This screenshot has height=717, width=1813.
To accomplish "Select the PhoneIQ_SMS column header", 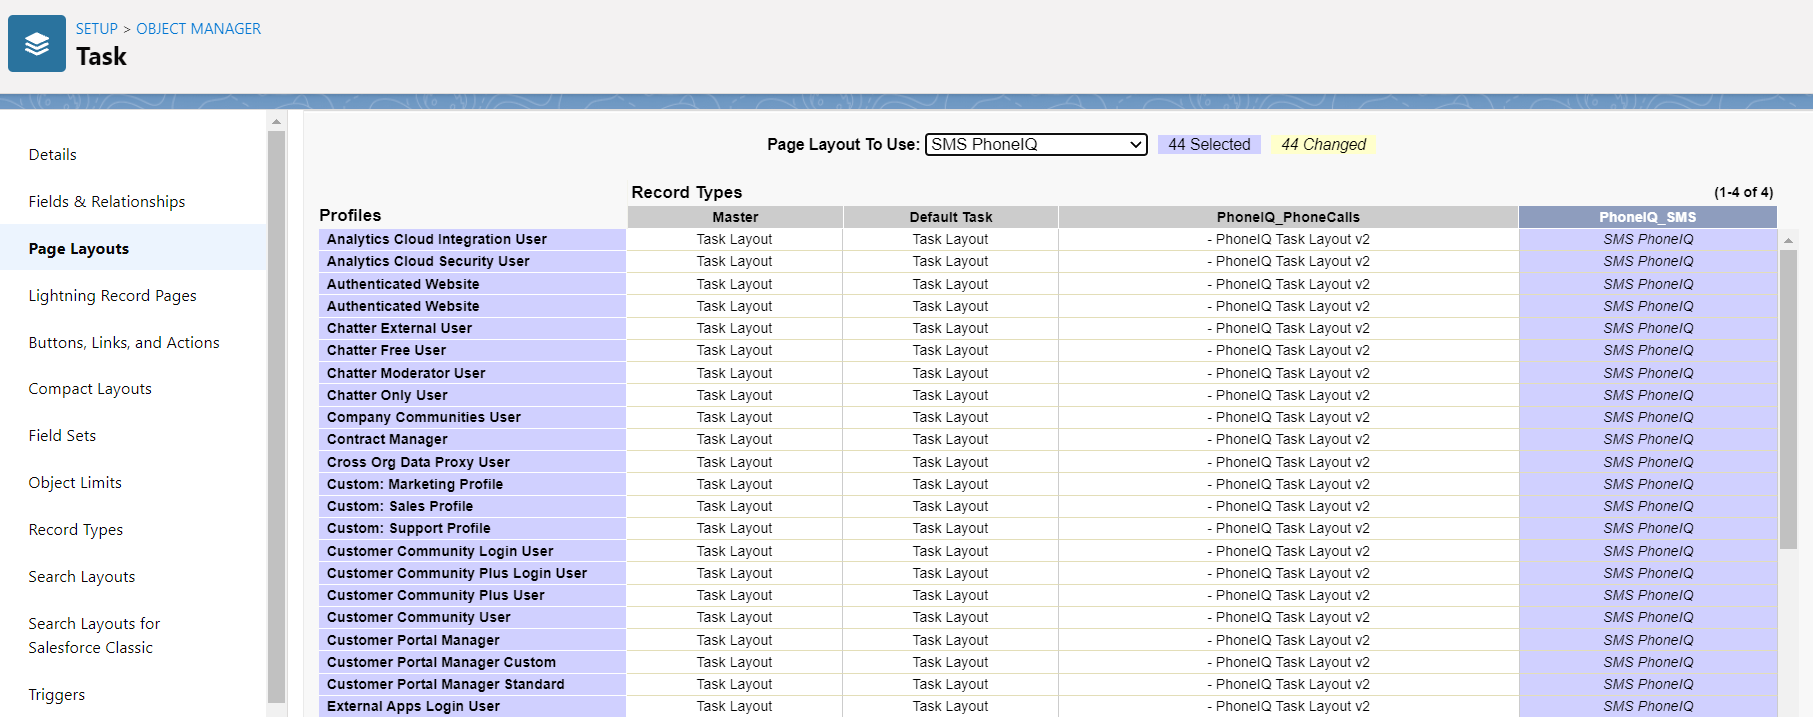I will (x=1647, y=217).
